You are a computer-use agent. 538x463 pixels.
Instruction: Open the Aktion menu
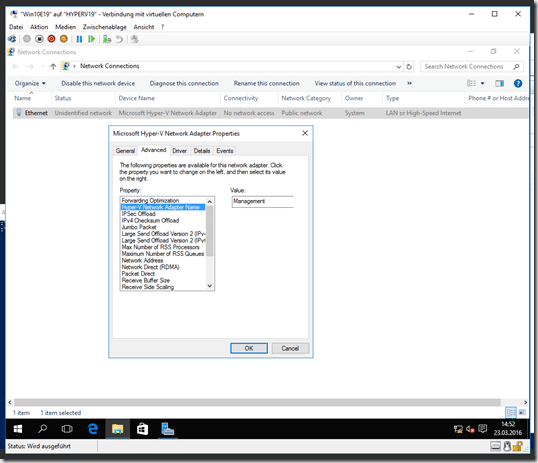tap(39, 27)
